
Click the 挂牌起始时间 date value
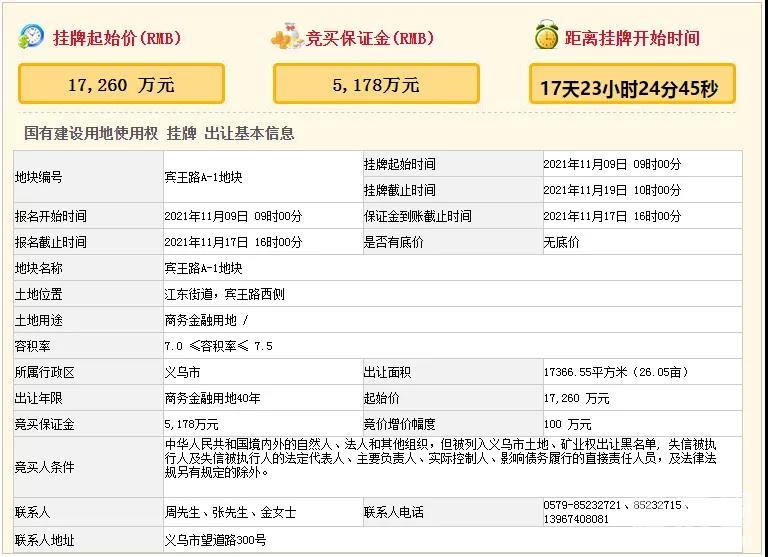point(611,164)
